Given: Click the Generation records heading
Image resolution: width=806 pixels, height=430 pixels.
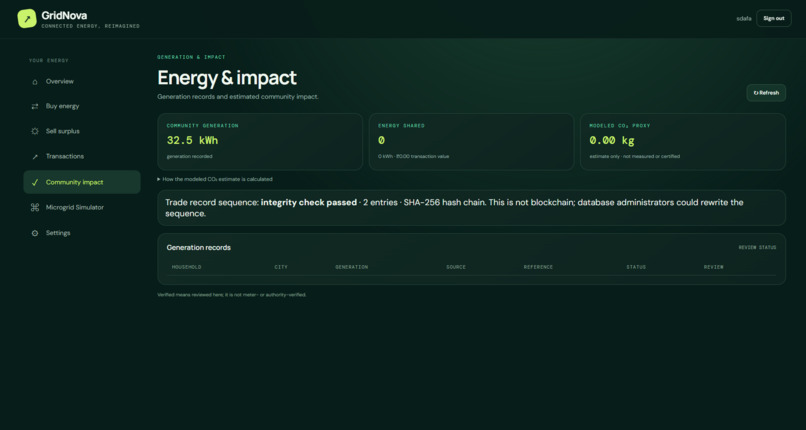Looking at the screenshot, I should (x=198, y=248).
